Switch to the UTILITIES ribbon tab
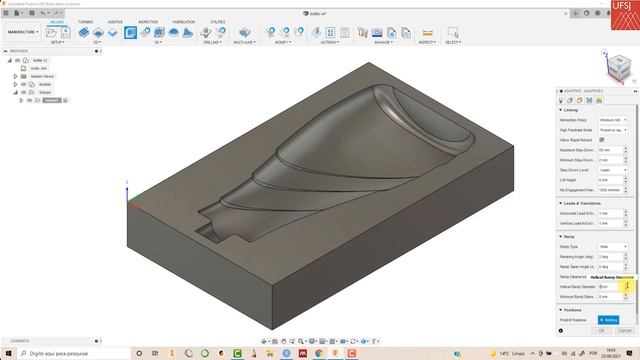This screenshot has width=640, height=360. tap(218, 22)
